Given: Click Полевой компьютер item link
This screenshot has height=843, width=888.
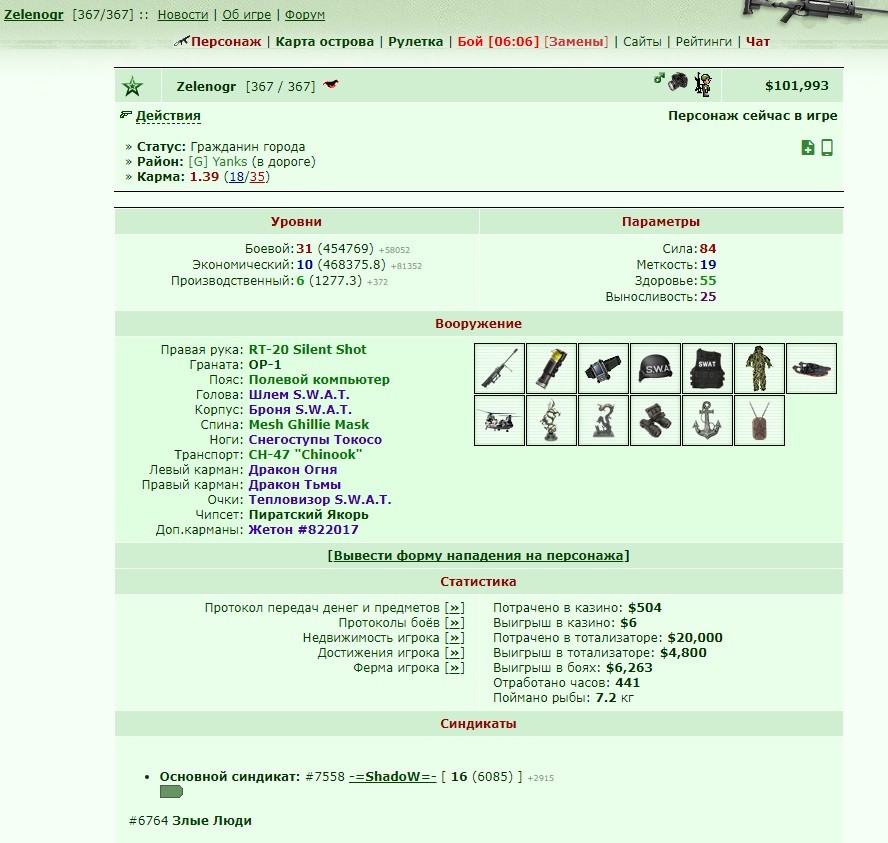Looking at the screenshot, I should tap(319, 379).
